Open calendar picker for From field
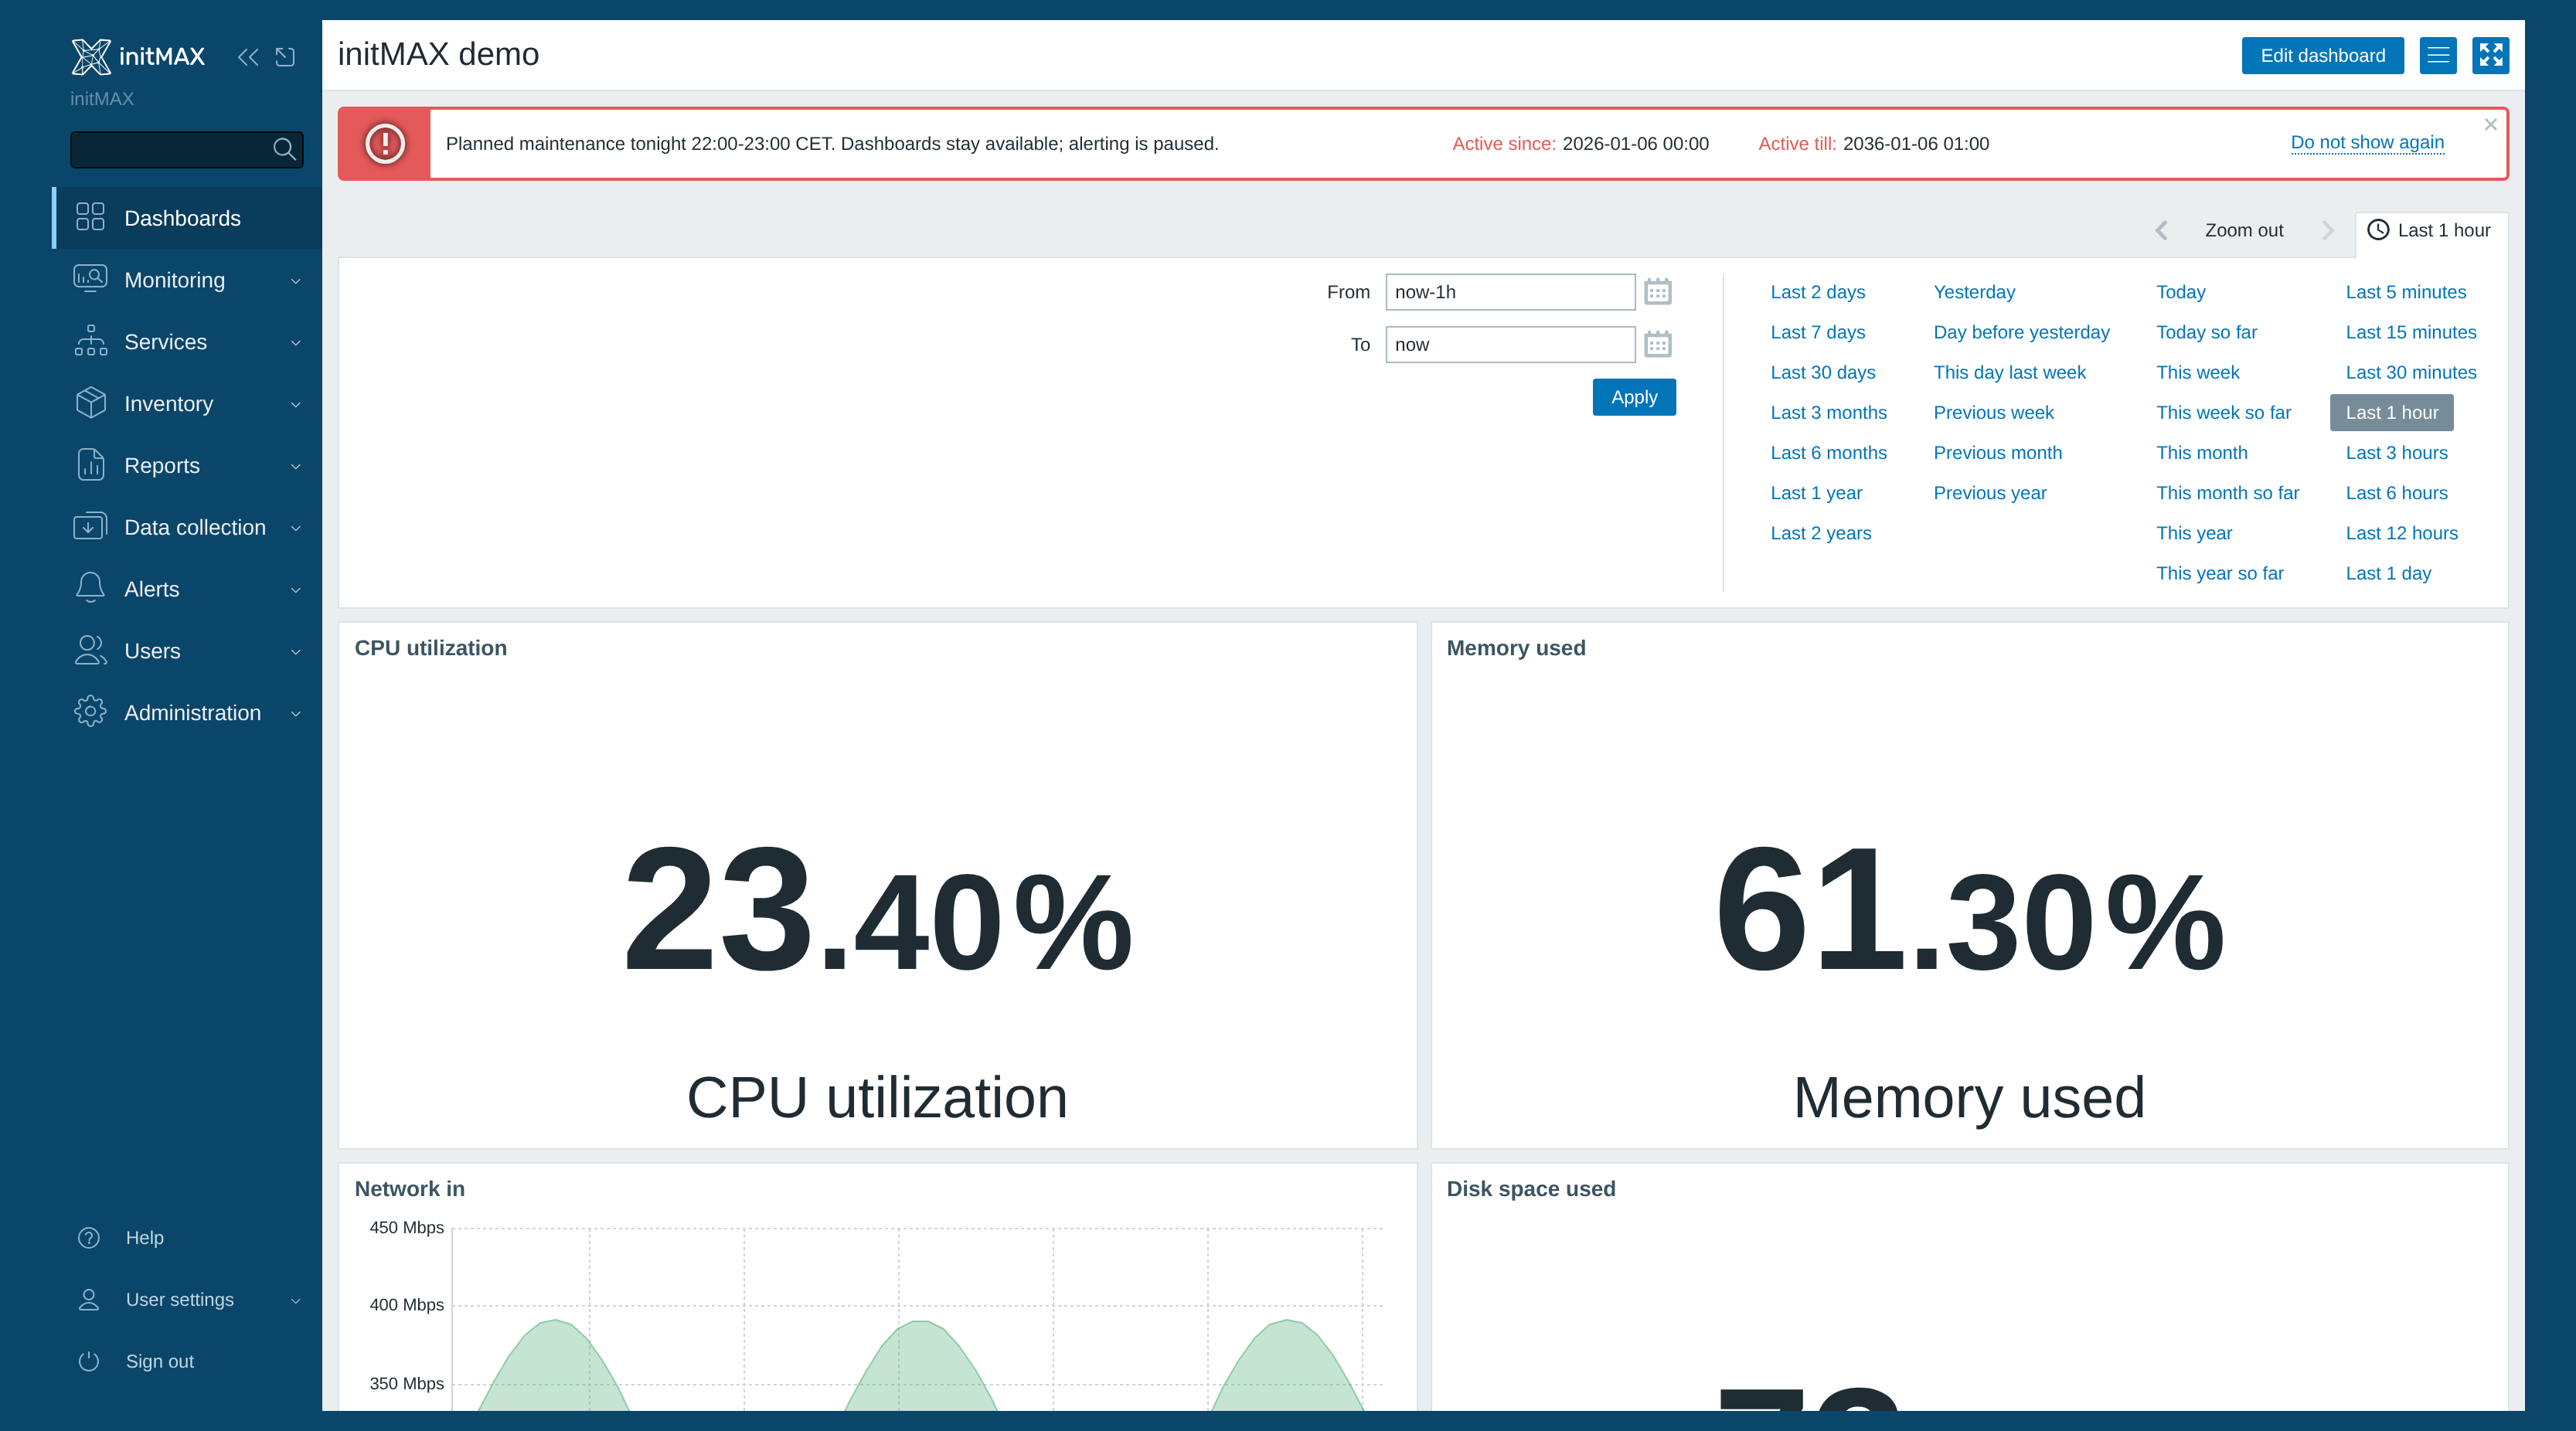 [x=1657, y=292]
